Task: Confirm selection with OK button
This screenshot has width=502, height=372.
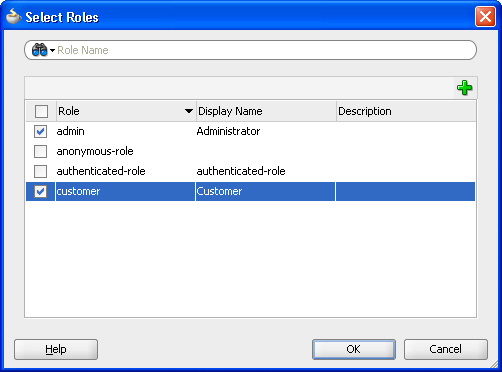Action: coord(354,349)
